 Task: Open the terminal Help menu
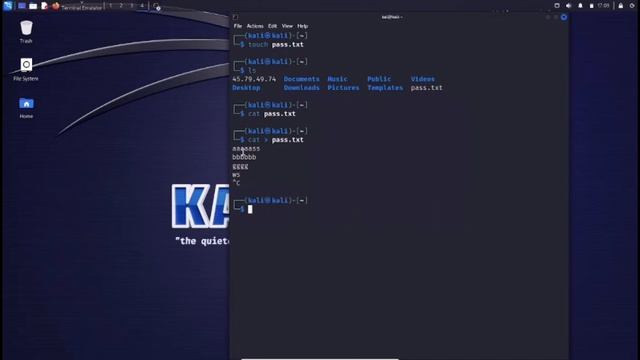(302, 26)
